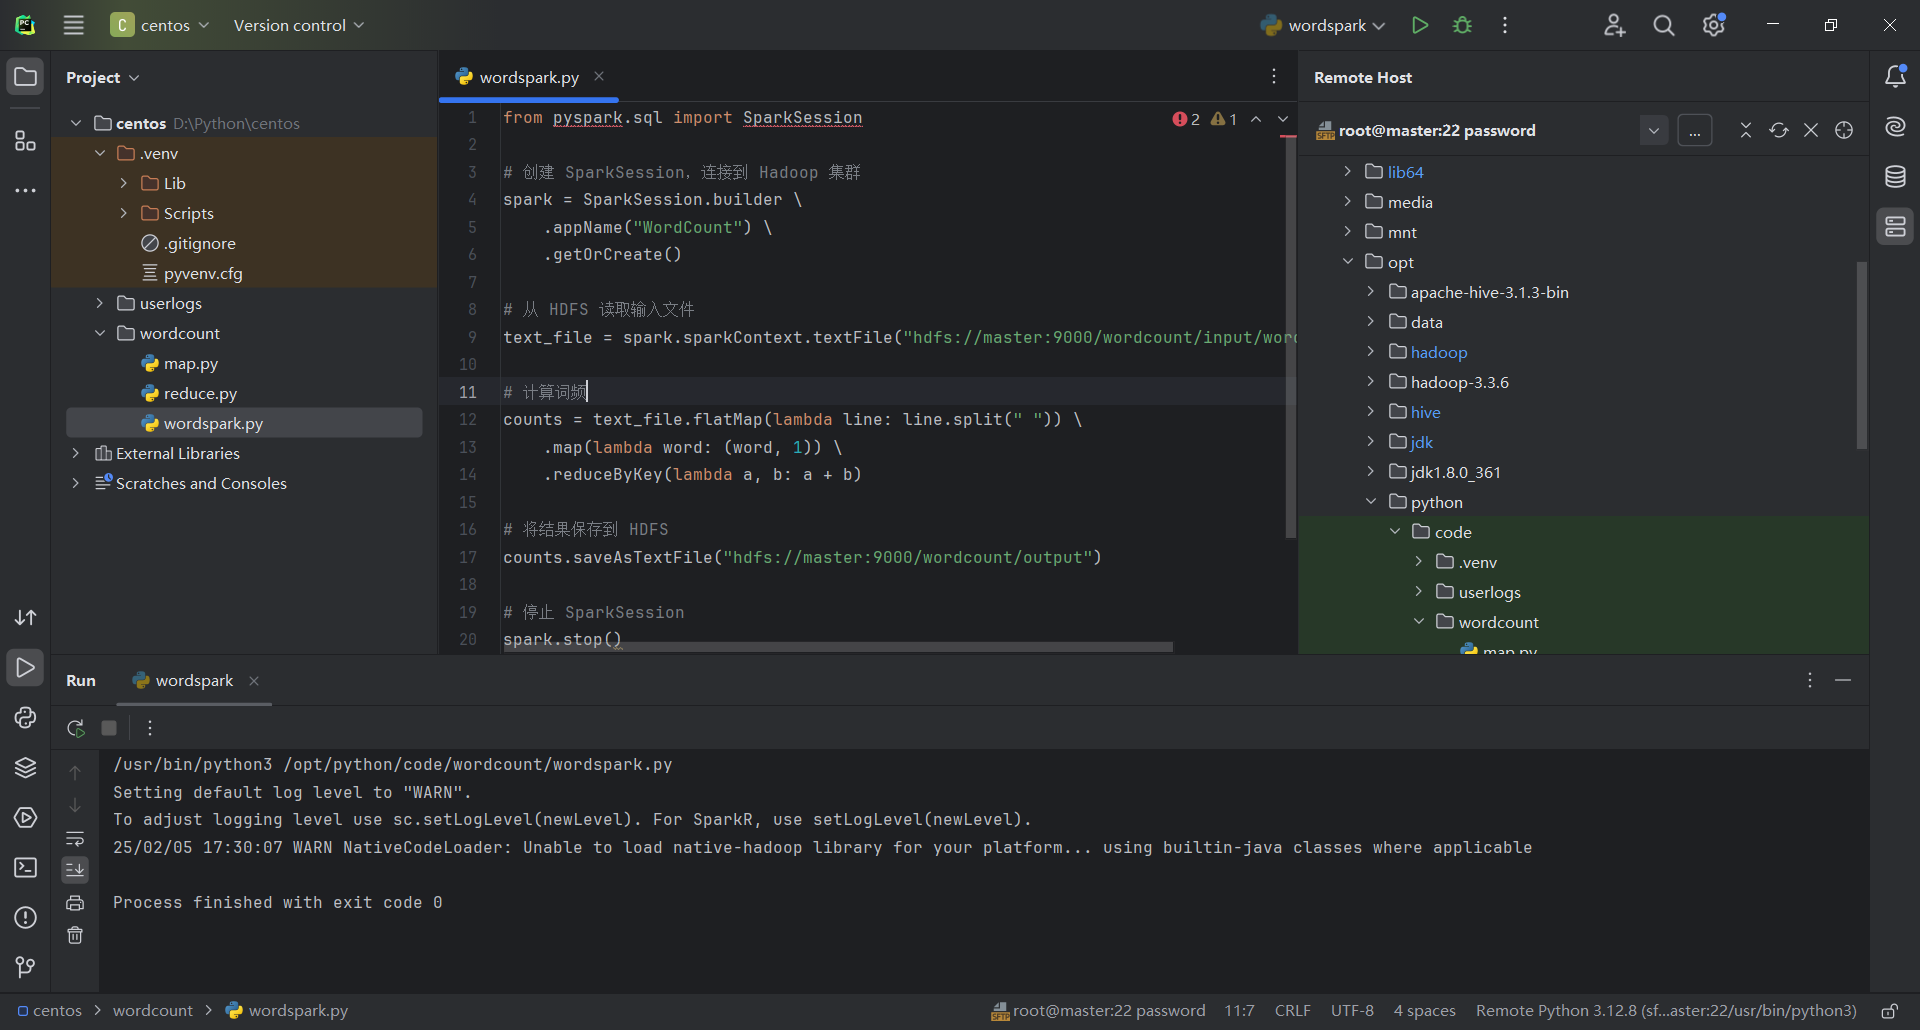Open the main hamburger menu
Image resolution: width=1920 pixels, height=1030 pixels.
point(74,25)
